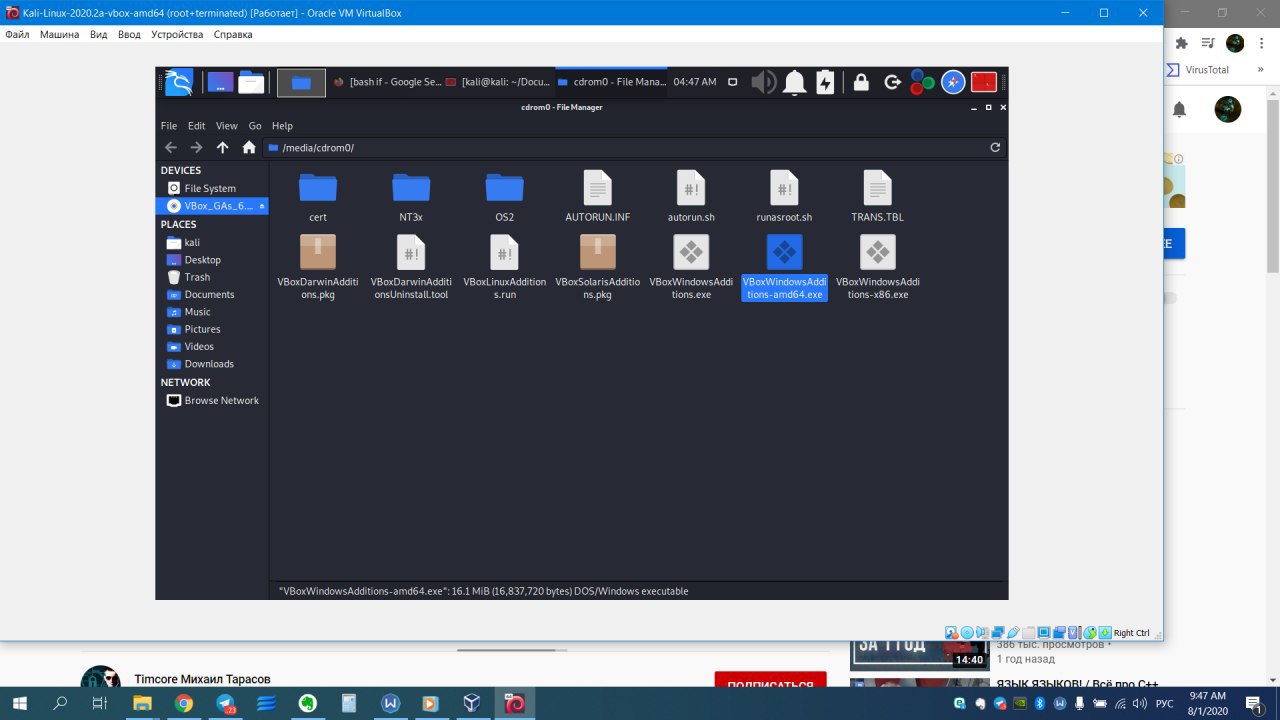Open the File menu in File Manager
This screenshot has height=720, width=1280.
(169, 126)
